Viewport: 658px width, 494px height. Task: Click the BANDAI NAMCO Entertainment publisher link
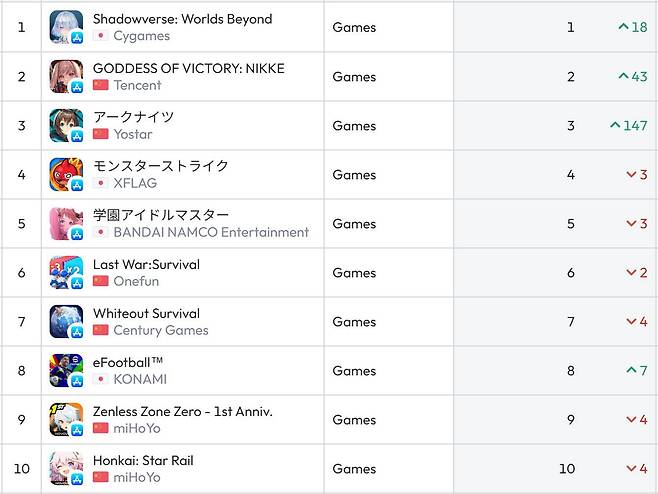coord(211,232)
